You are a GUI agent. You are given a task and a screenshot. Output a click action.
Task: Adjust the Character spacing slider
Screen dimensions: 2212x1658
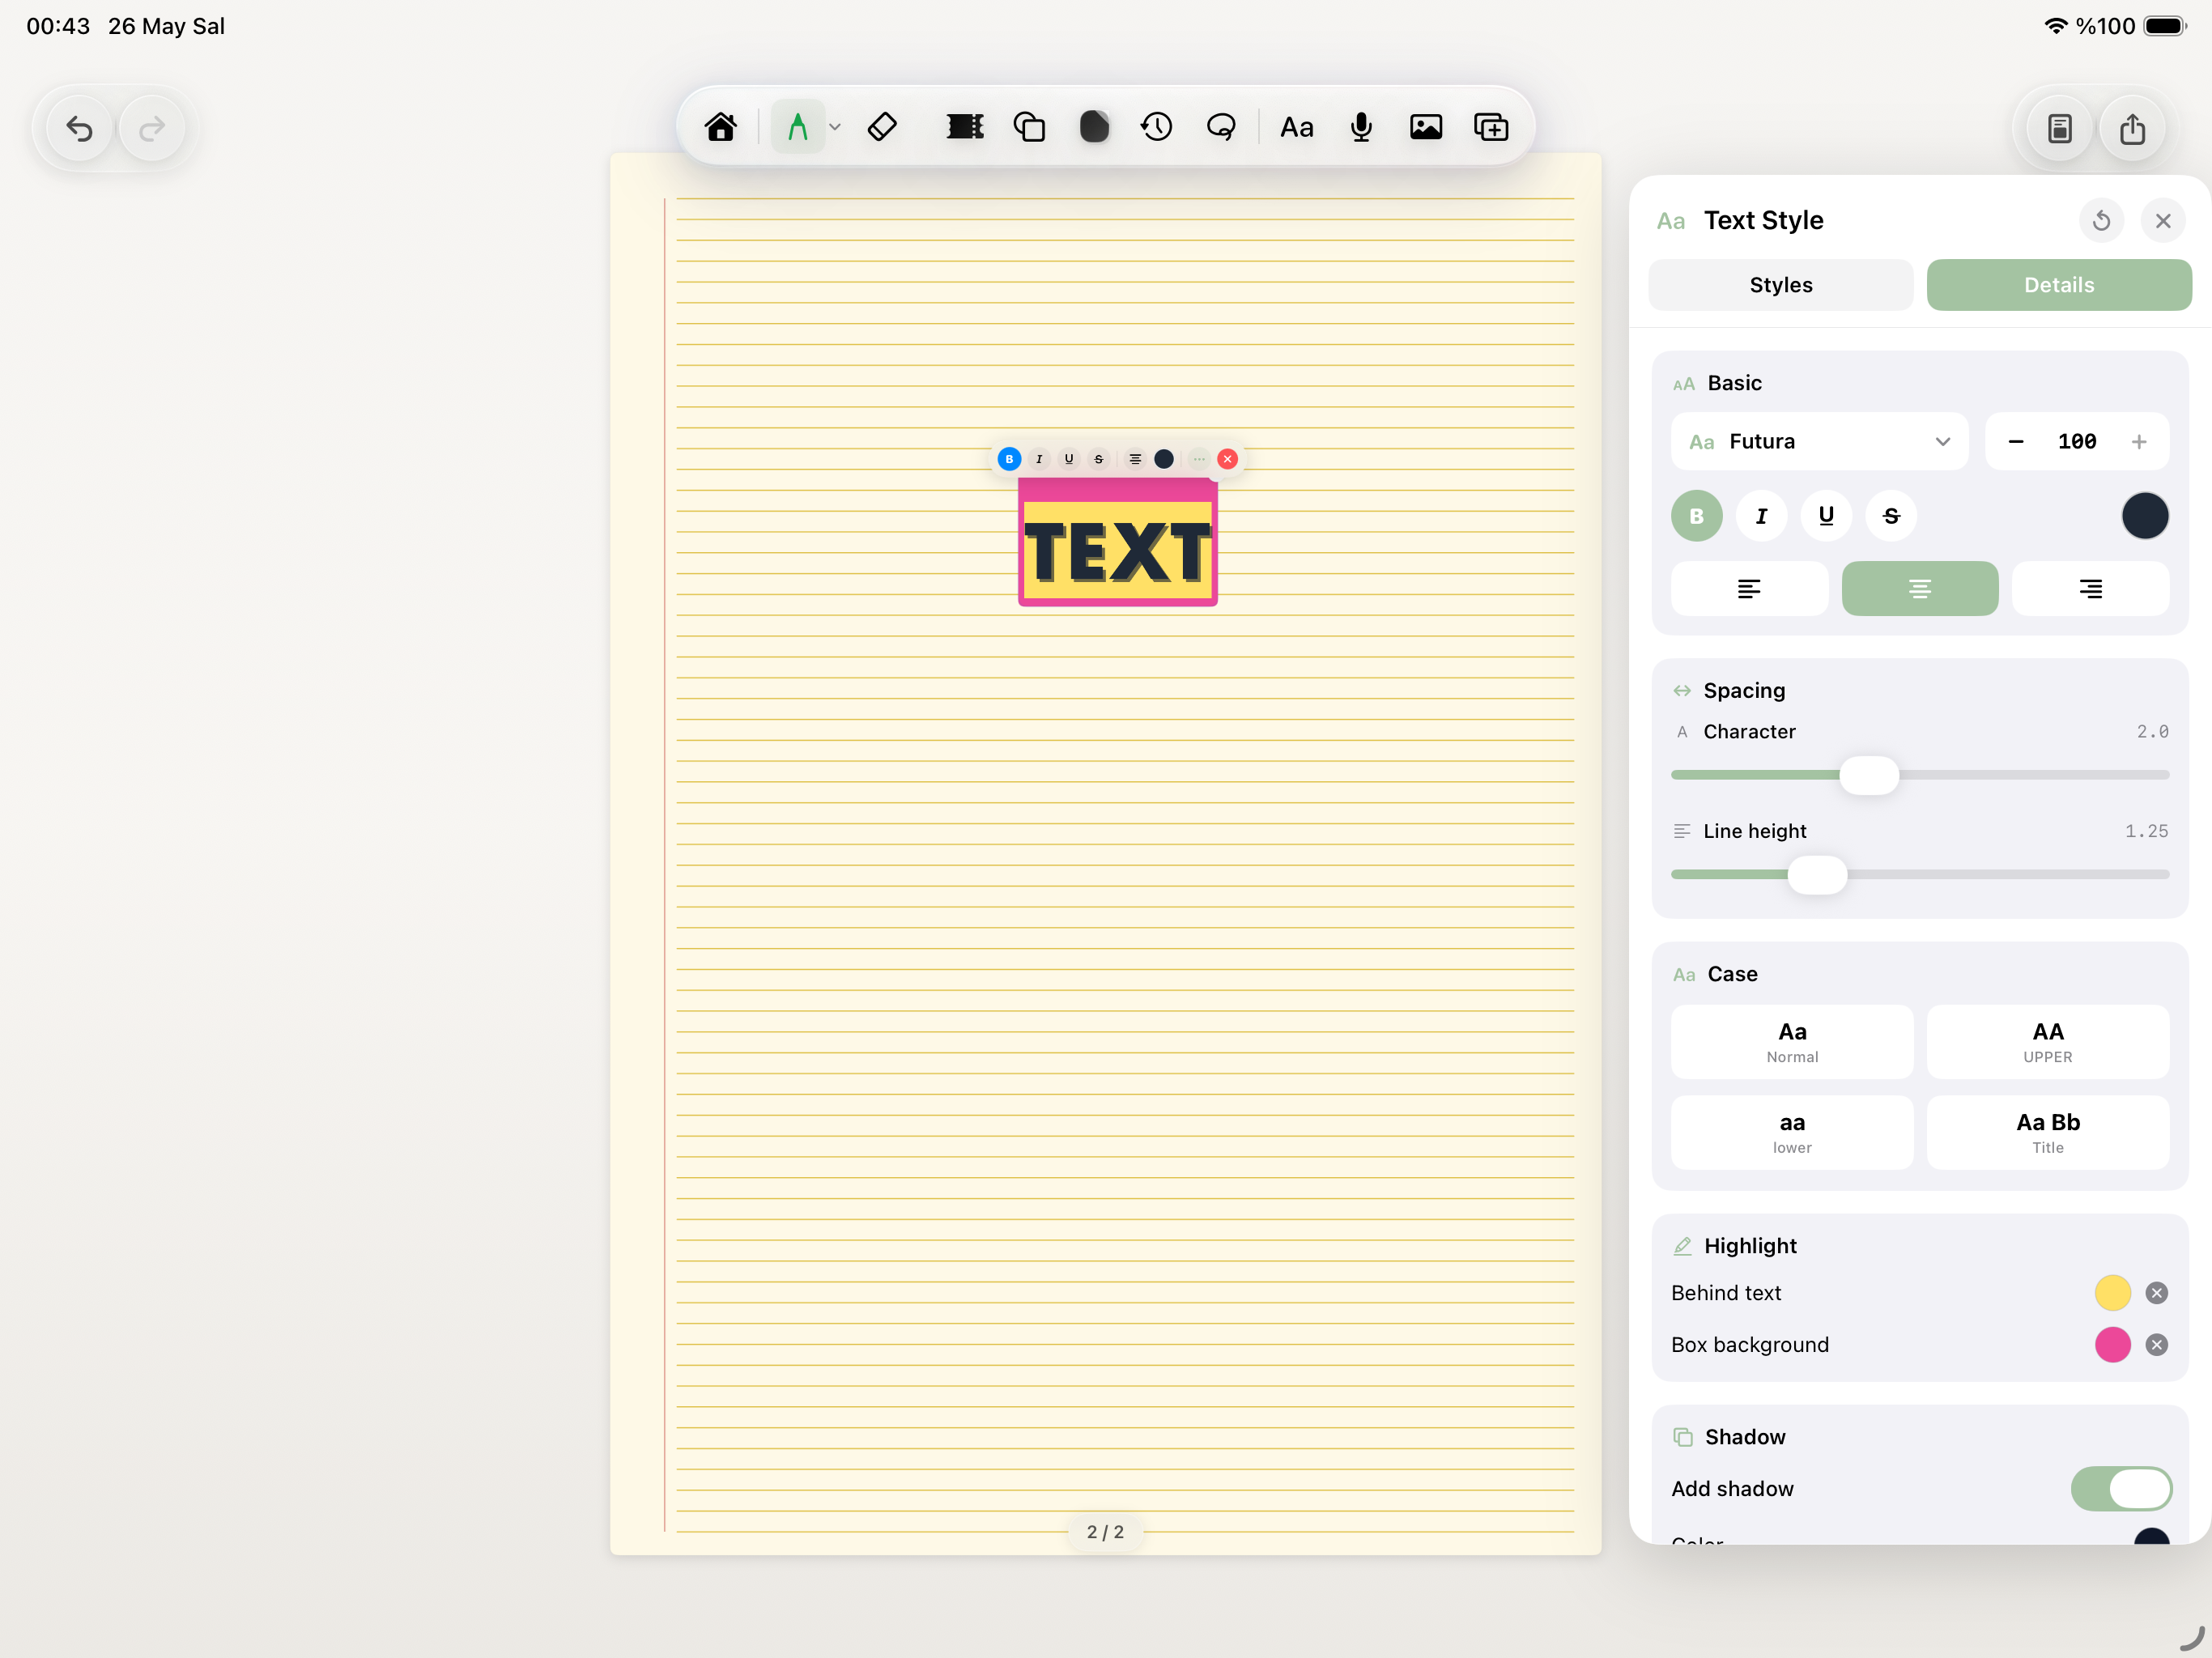1869,775
